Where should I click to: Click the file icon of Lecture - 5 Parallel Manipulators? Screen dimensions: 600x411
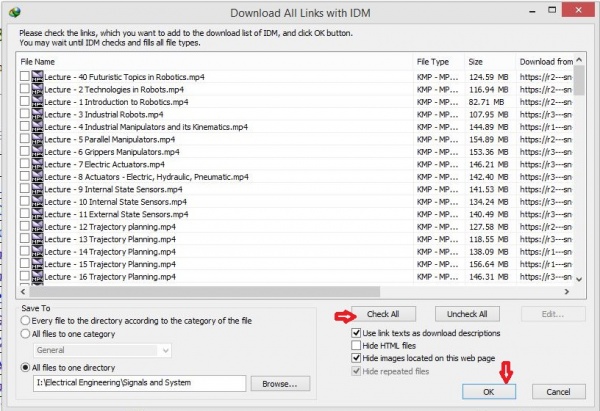(38, 139)
